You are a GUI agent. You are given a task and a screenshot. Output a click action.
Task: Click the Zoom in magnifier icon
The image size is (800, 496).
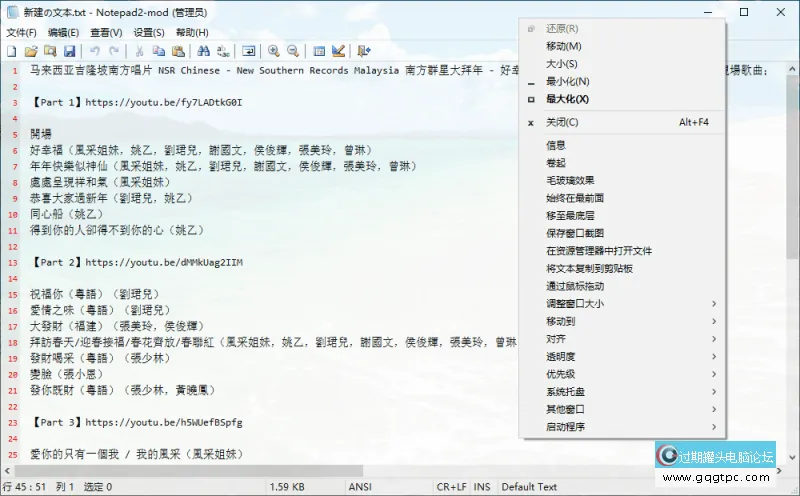(273, 51)
